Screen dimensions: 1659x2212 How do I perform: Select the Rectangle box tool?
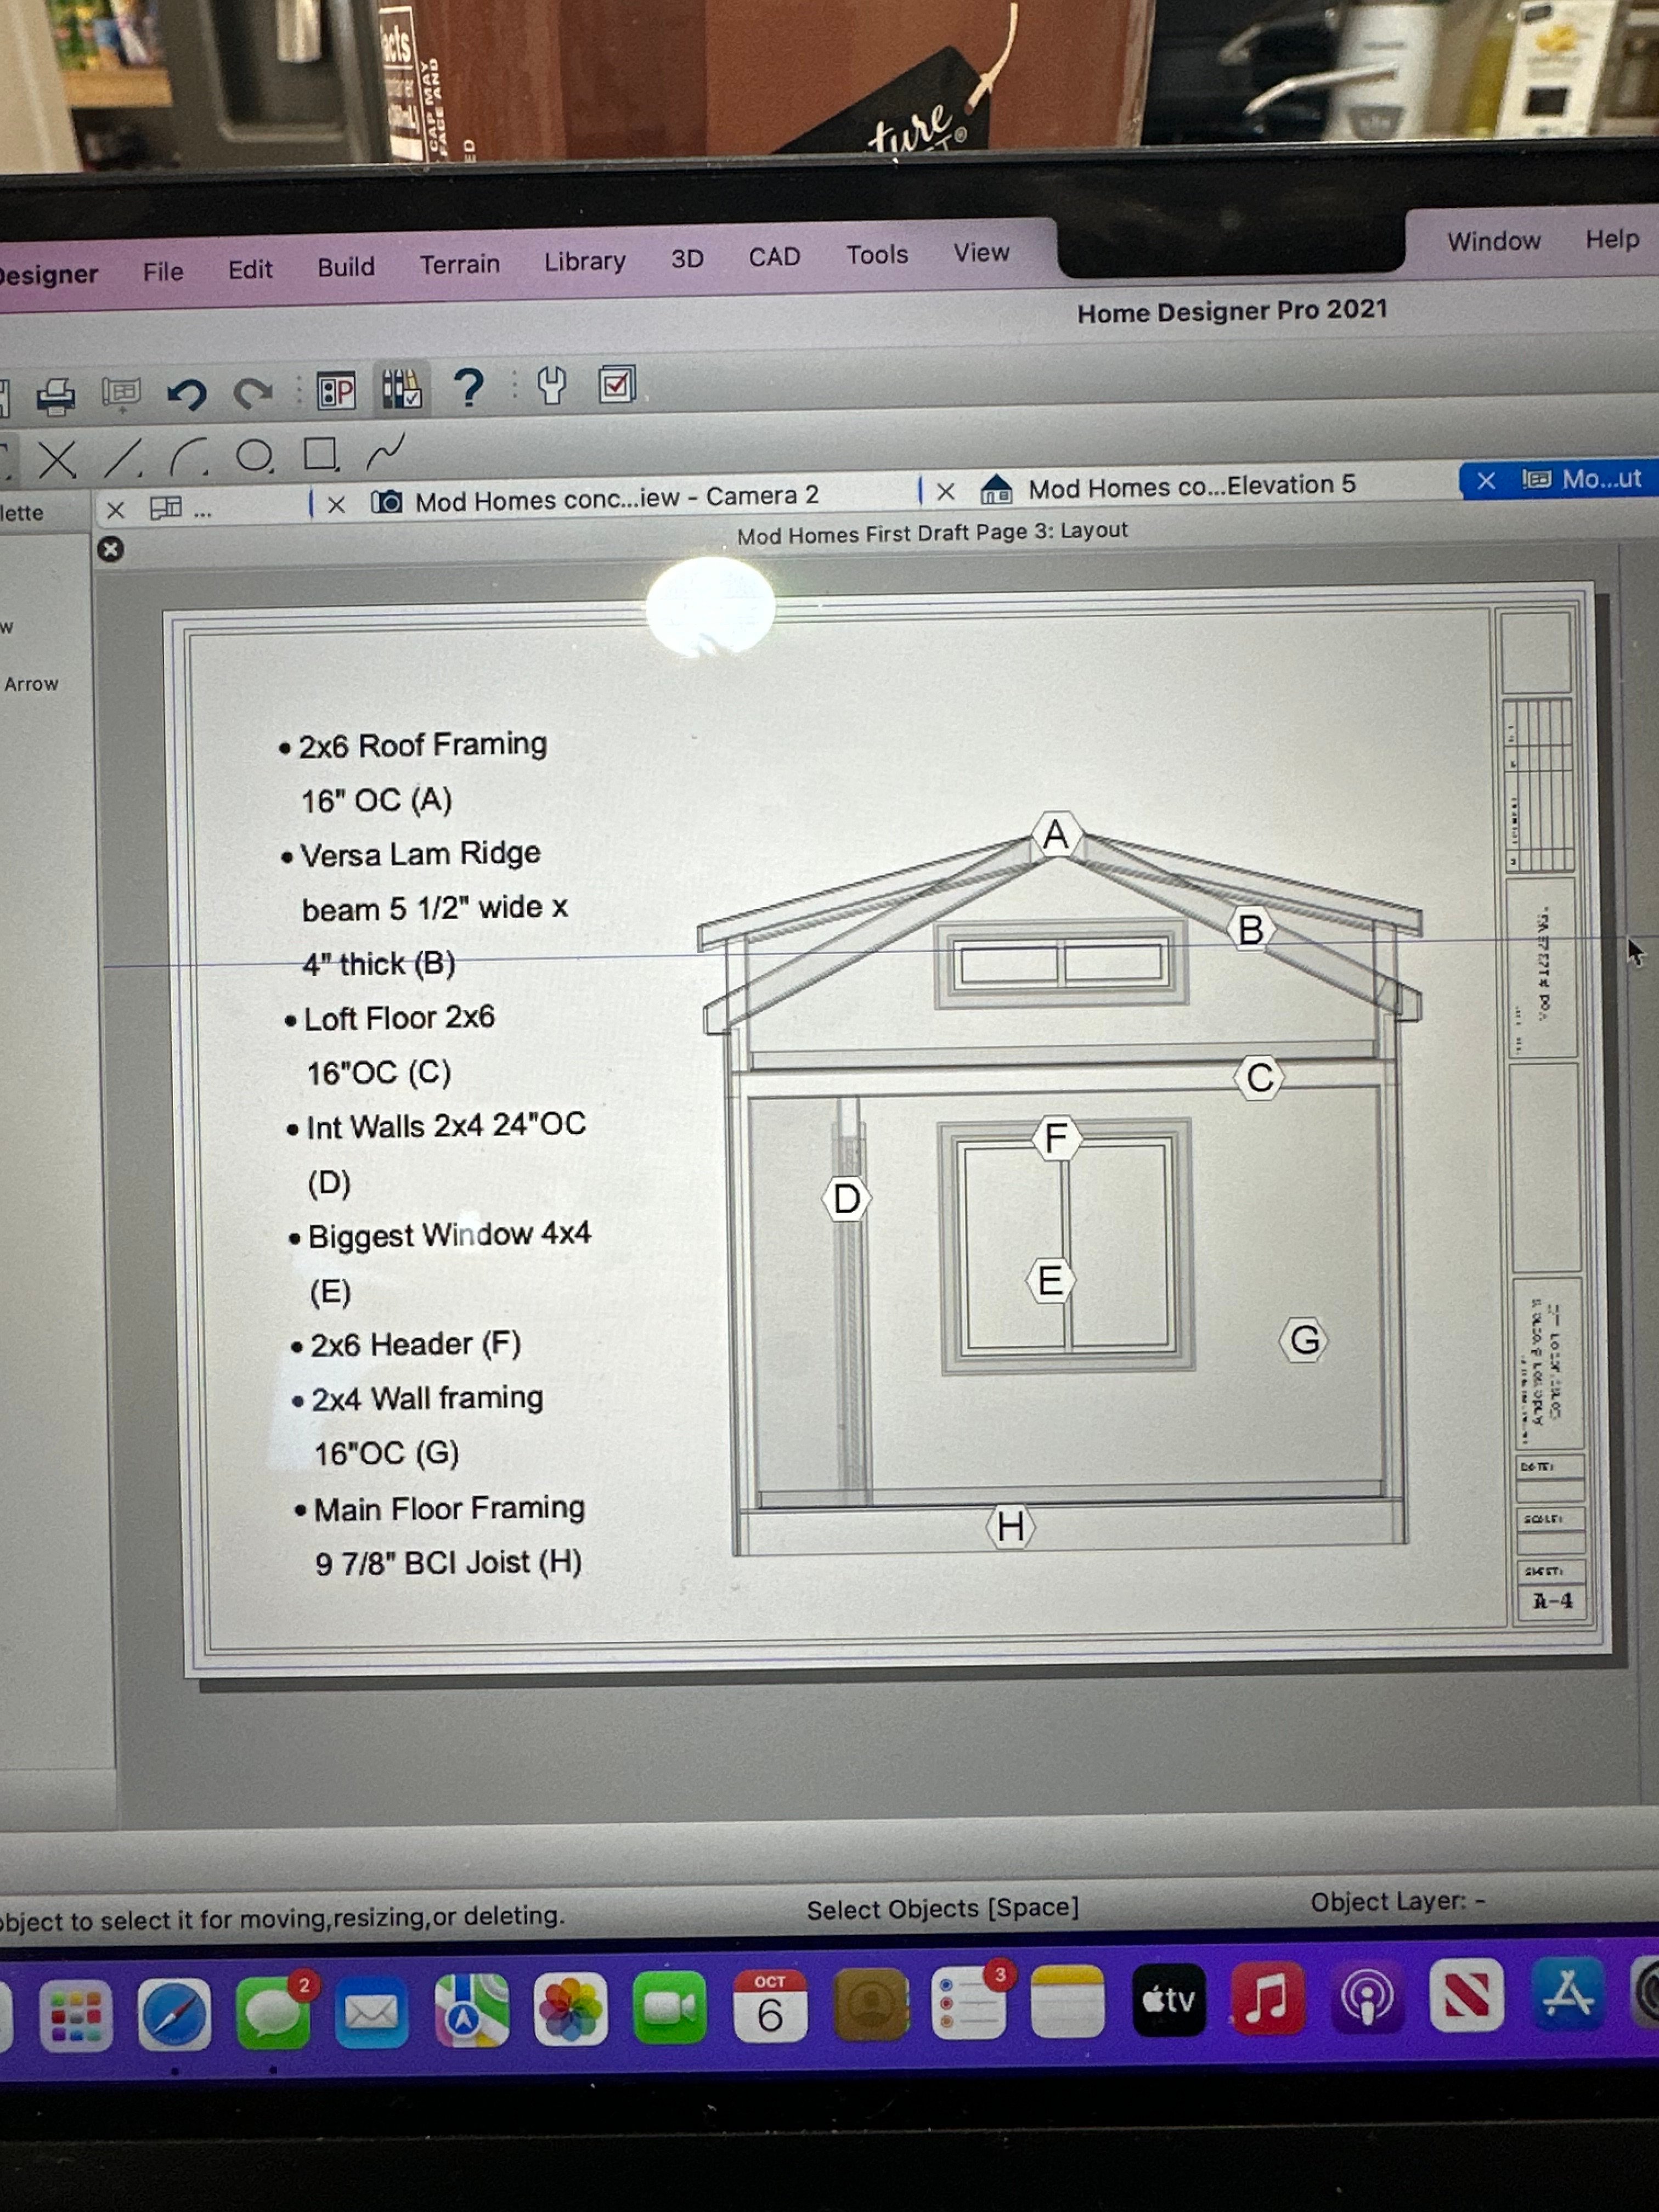(x=320, y=454)
